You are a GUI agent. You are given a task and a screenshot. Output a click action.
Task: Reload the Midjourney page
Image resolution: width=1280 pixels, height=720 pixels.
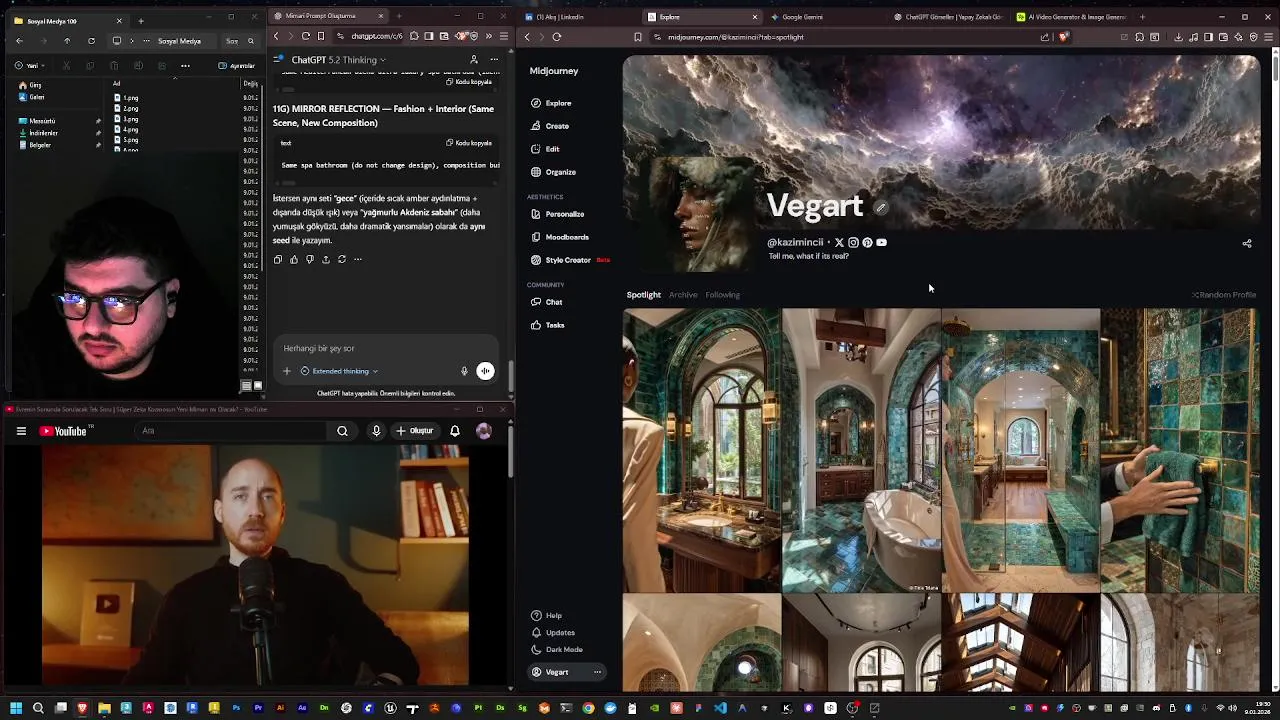[557, 37]
